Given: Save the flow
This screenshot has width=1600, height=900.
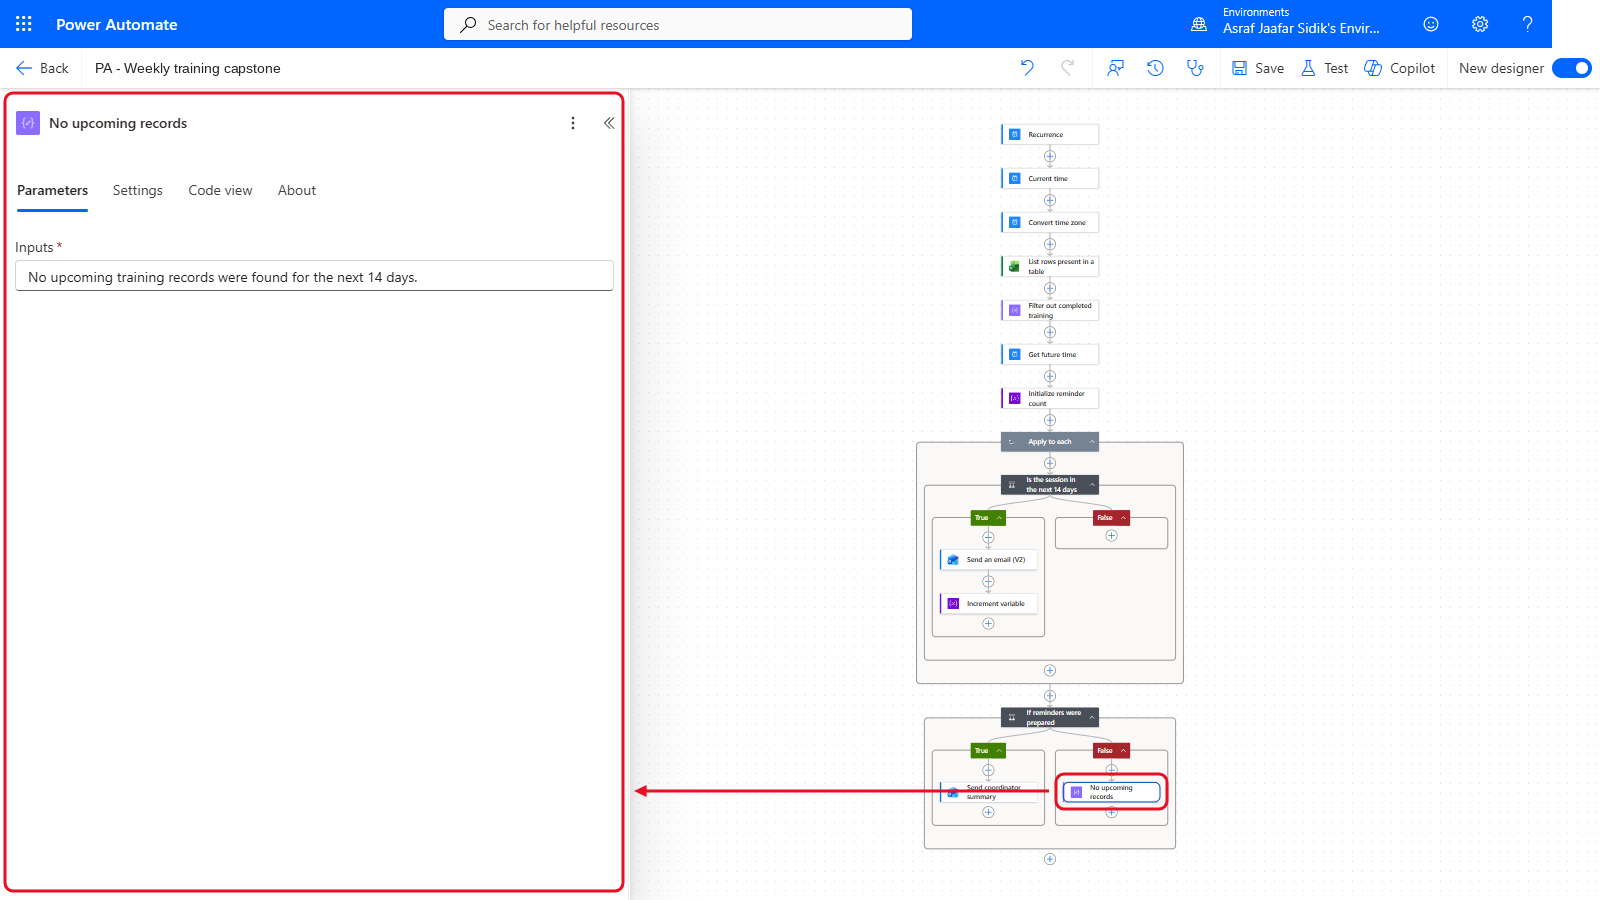Looking at the screenshot, I should coord(1257,68).
